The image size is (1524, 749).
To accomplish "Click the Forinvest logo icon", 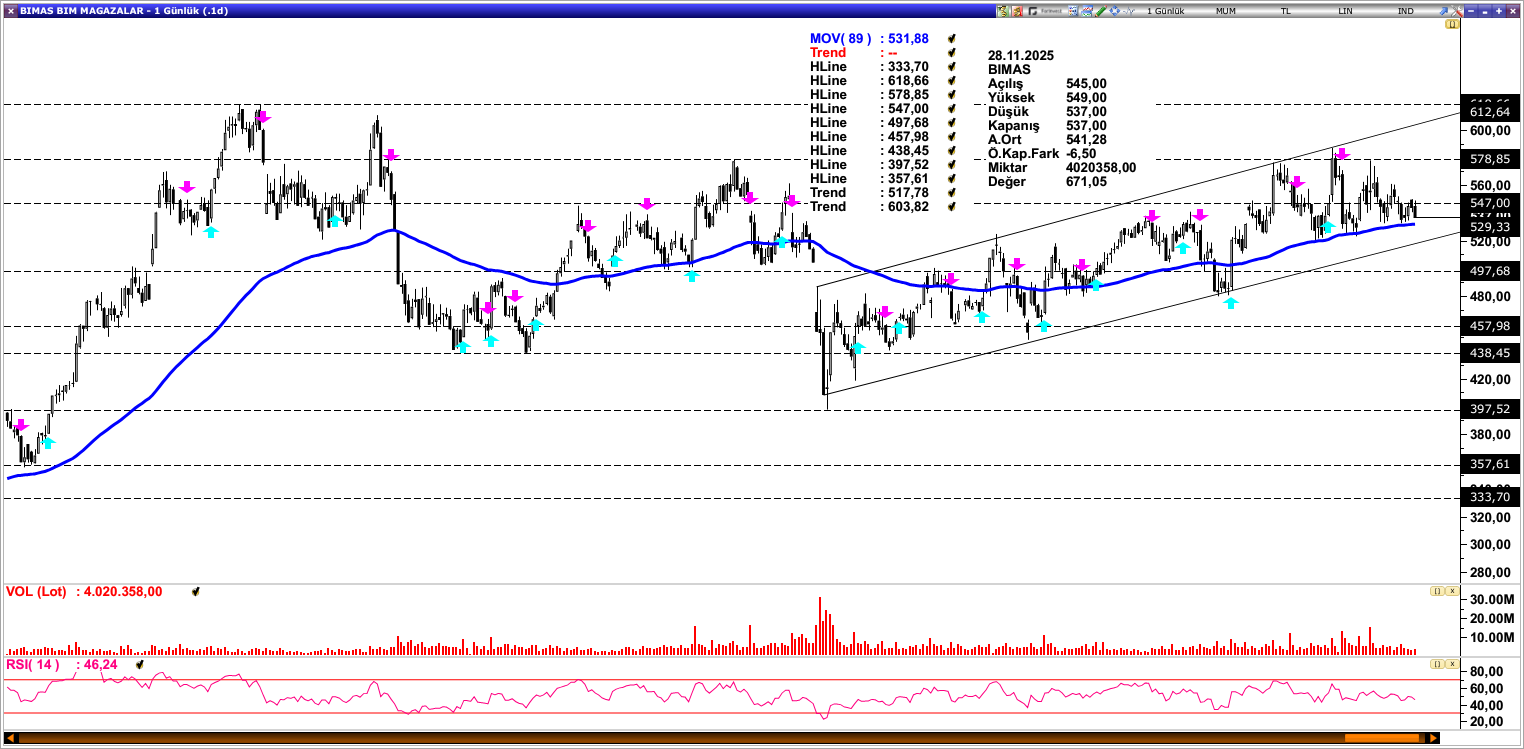I will pyautogui.click(x=1047, y=11).
